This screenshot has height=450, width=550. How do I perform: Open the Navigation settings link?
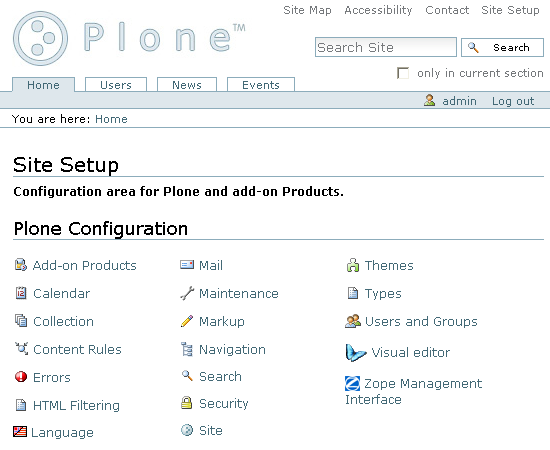pyautogui.click(x=232, y=350)
